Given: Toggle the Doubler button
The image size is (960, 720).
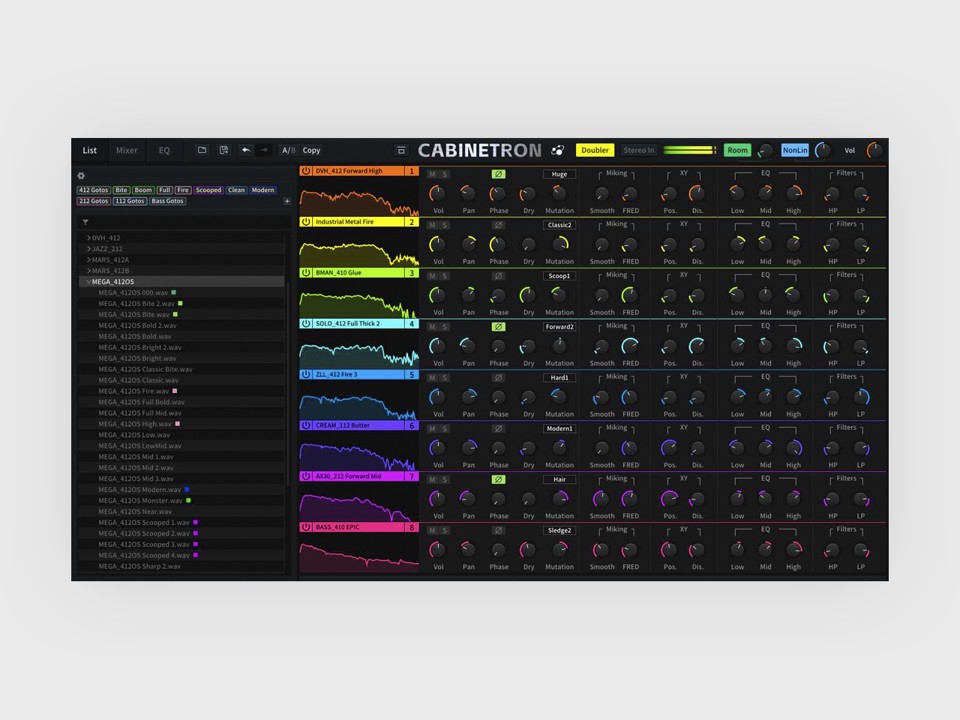Looking at the screenshot, I should coord(594,150).
